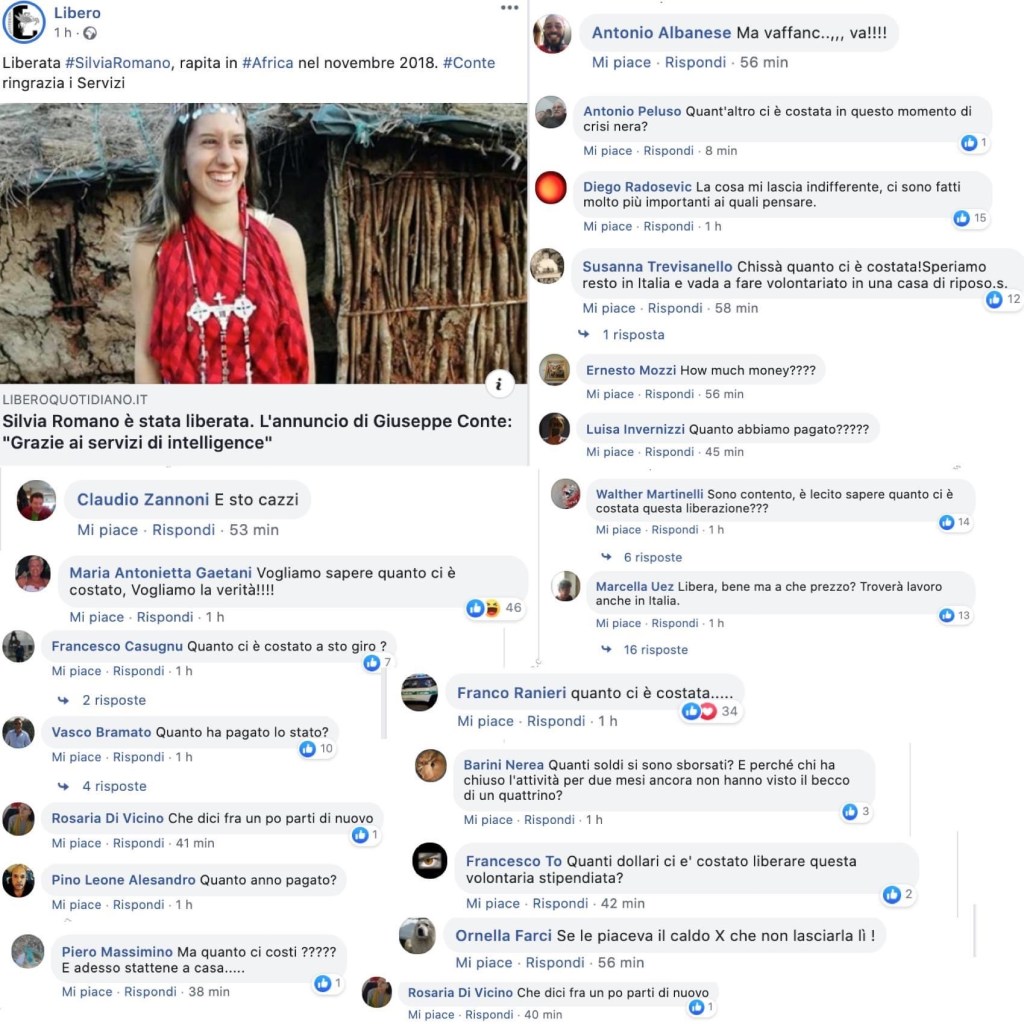View reactions on Maria Antonietta Gaetani's comment

tap(494, 608)
